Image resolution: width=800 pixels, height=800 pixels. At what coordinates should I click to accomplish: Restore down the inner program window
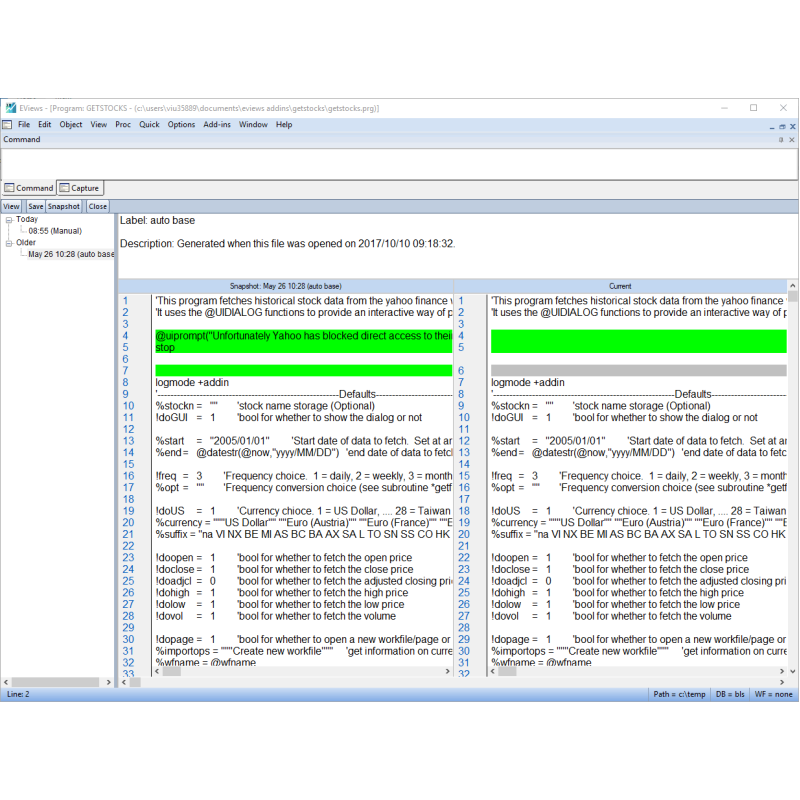pyautogui.click(x=781, y=126)
